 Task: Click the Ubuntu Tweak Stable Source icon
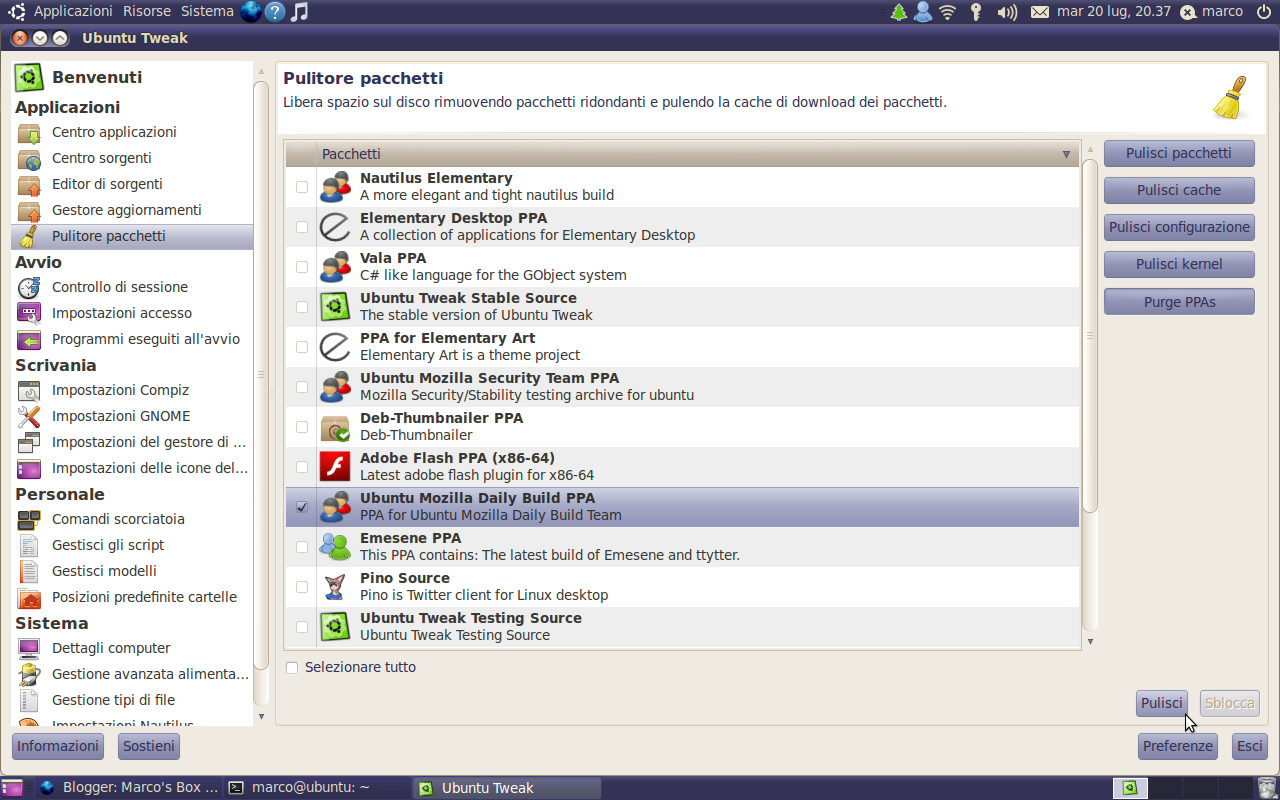coord(335,307)
